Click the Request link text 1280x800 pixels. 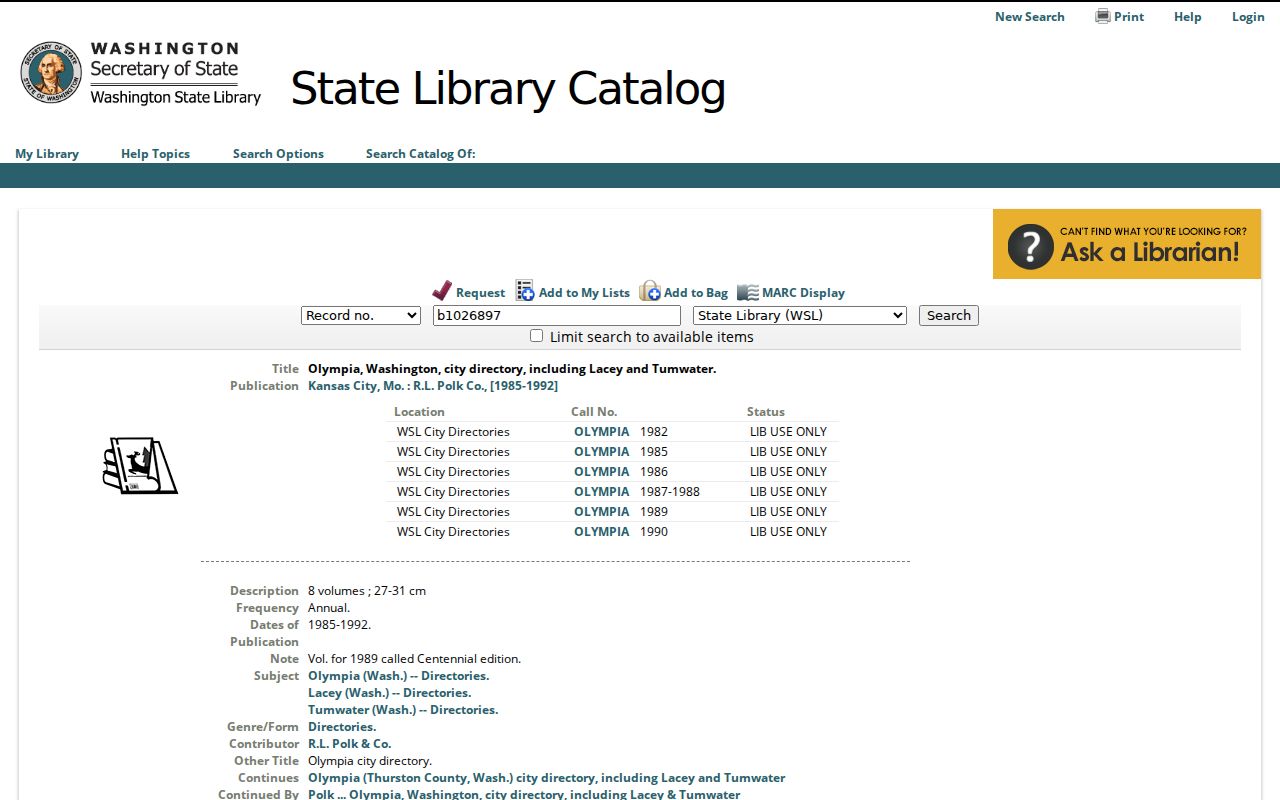(481, 293)
